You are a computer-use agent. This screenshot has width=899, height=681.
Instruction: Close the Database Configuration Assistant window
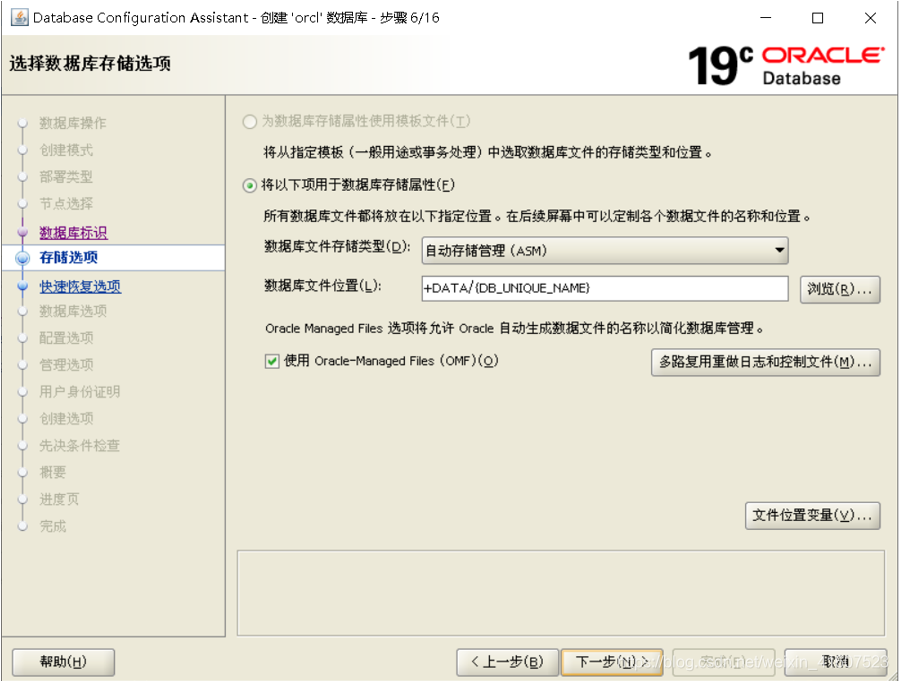(870, 18)
